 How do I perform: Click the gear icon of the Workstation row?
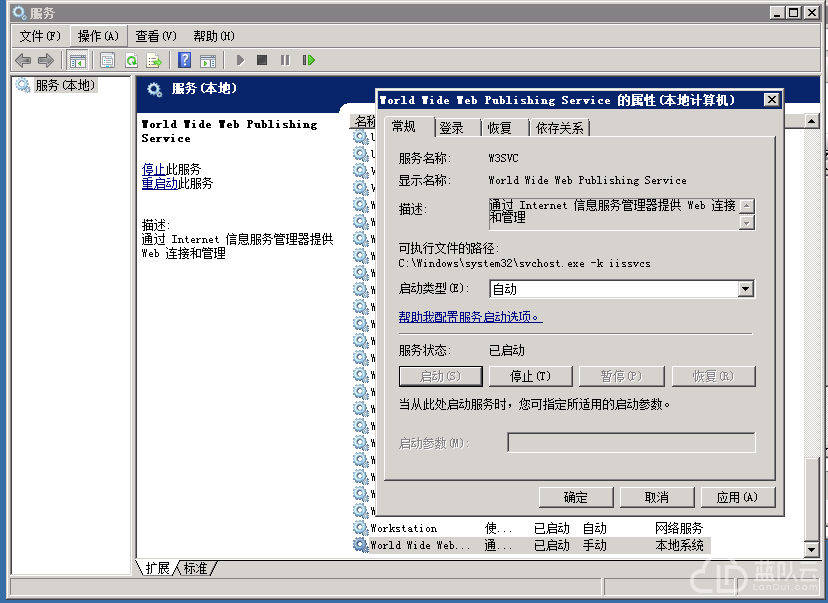360,527
